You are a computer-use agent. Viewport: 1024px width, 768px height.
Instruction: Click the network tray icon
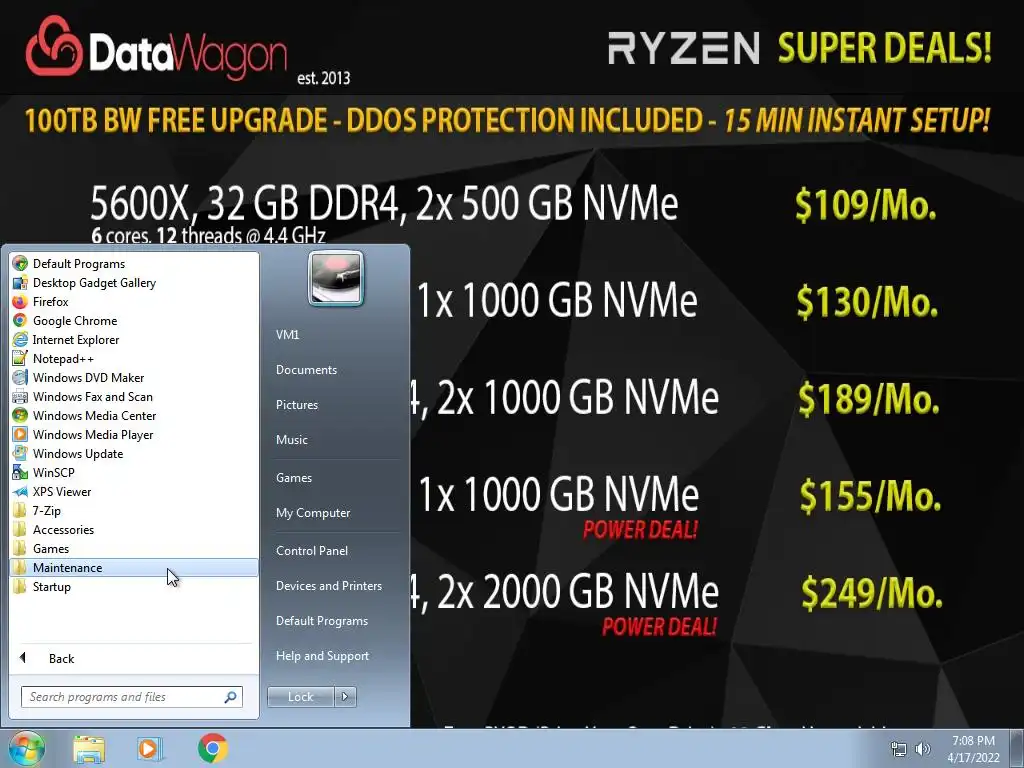click(899, 749)
